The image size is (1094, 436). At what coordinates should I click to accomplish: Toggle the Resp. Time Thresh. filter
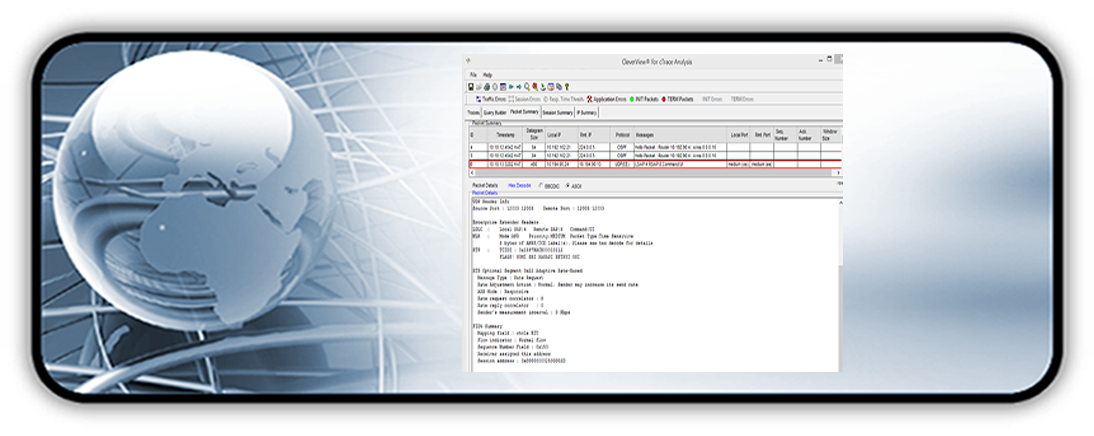564,99
